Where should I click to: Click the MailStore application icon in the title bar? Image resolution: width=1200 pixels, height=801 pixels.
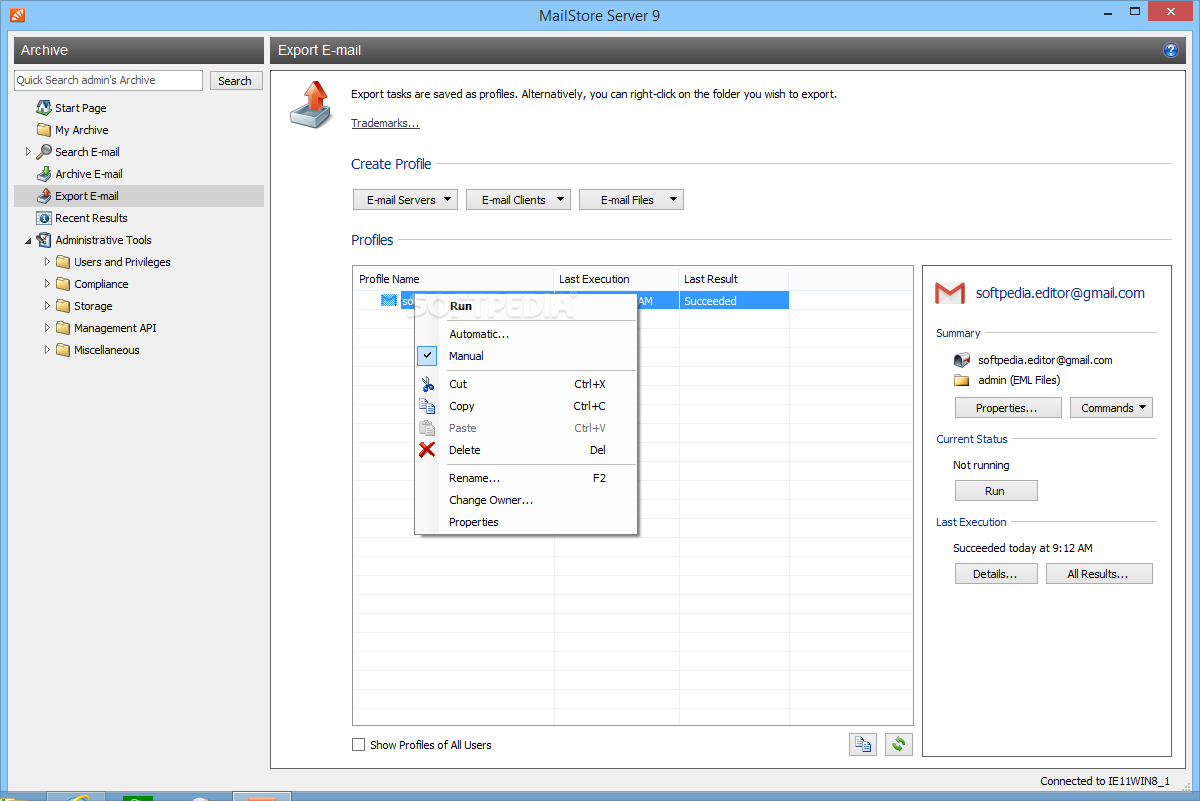coord(17,15)
